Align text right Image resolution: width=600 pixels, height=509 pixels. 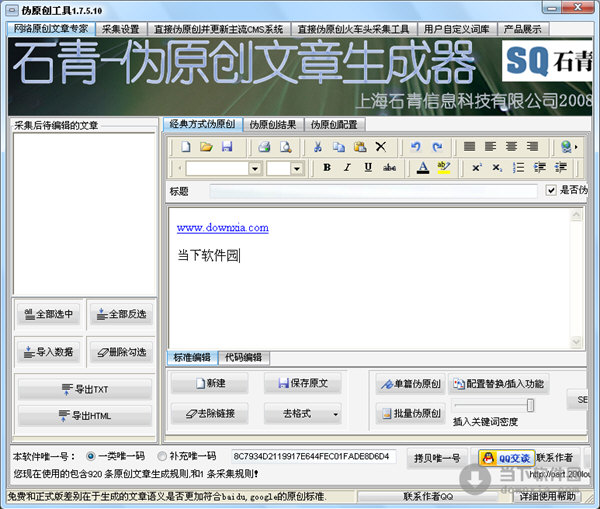532,147
